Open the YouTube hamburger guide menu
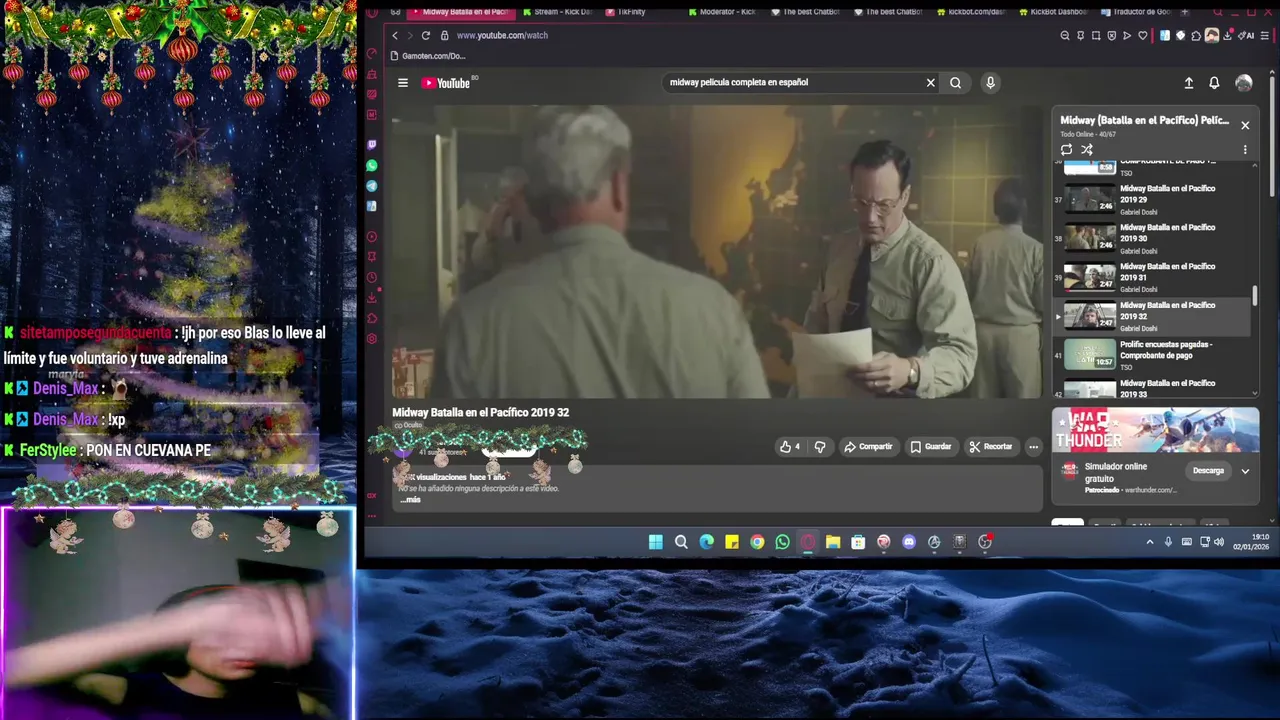This screenshot has height=720, width=1280. (x=403, y=83)
